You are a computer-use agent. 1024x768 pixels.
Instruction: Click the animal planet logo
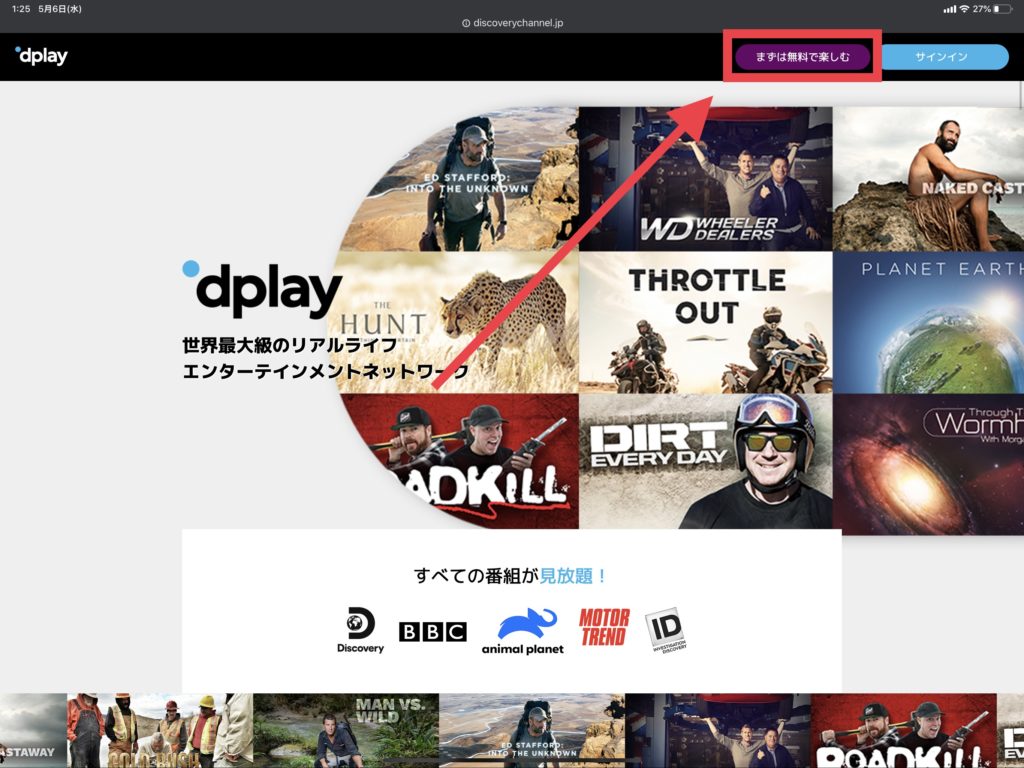522,631
